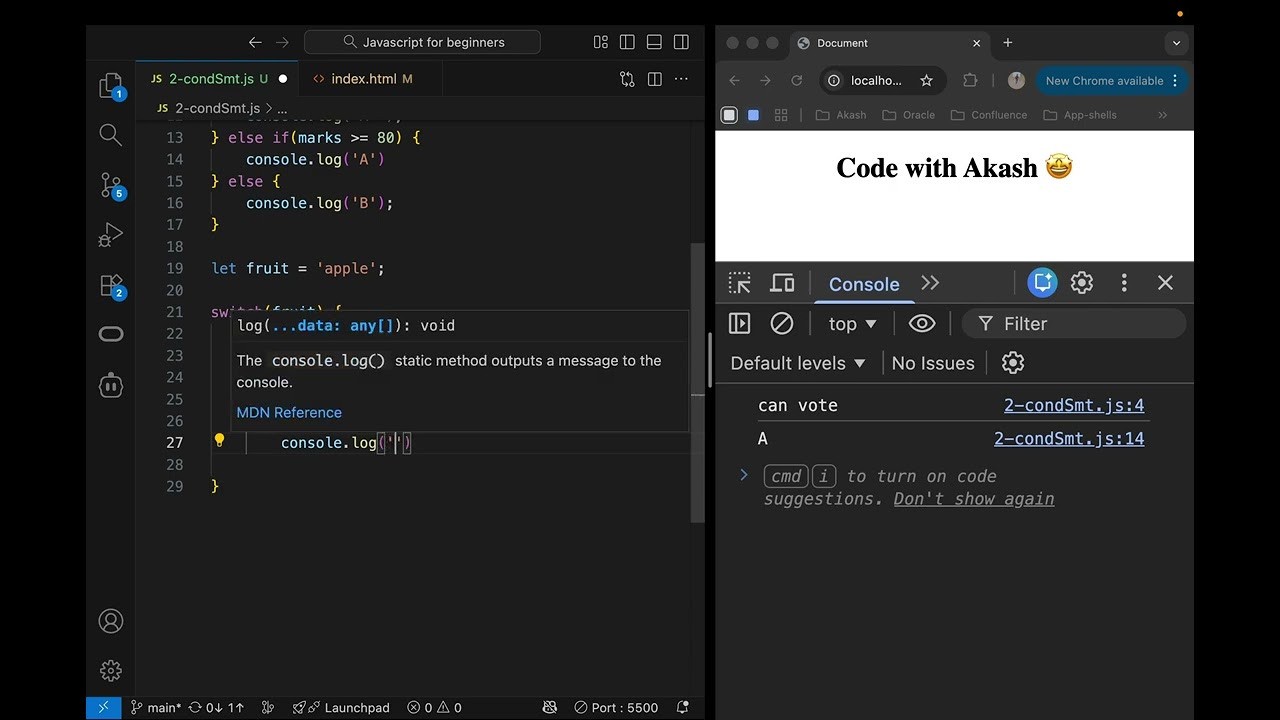The width and height of the screenshot is (1280, 720).
Task: Expand hidden bookmarks with double chevron
Action: point(1162,115)
